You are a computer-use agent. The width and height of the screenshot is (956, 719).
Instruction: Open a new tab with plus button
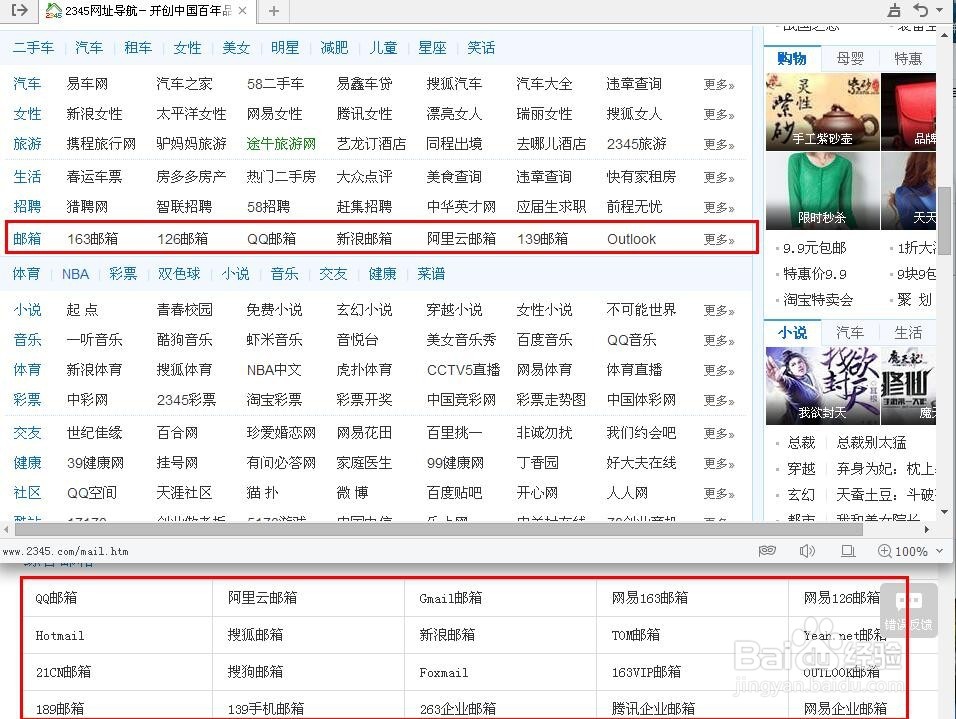point(274,11)
